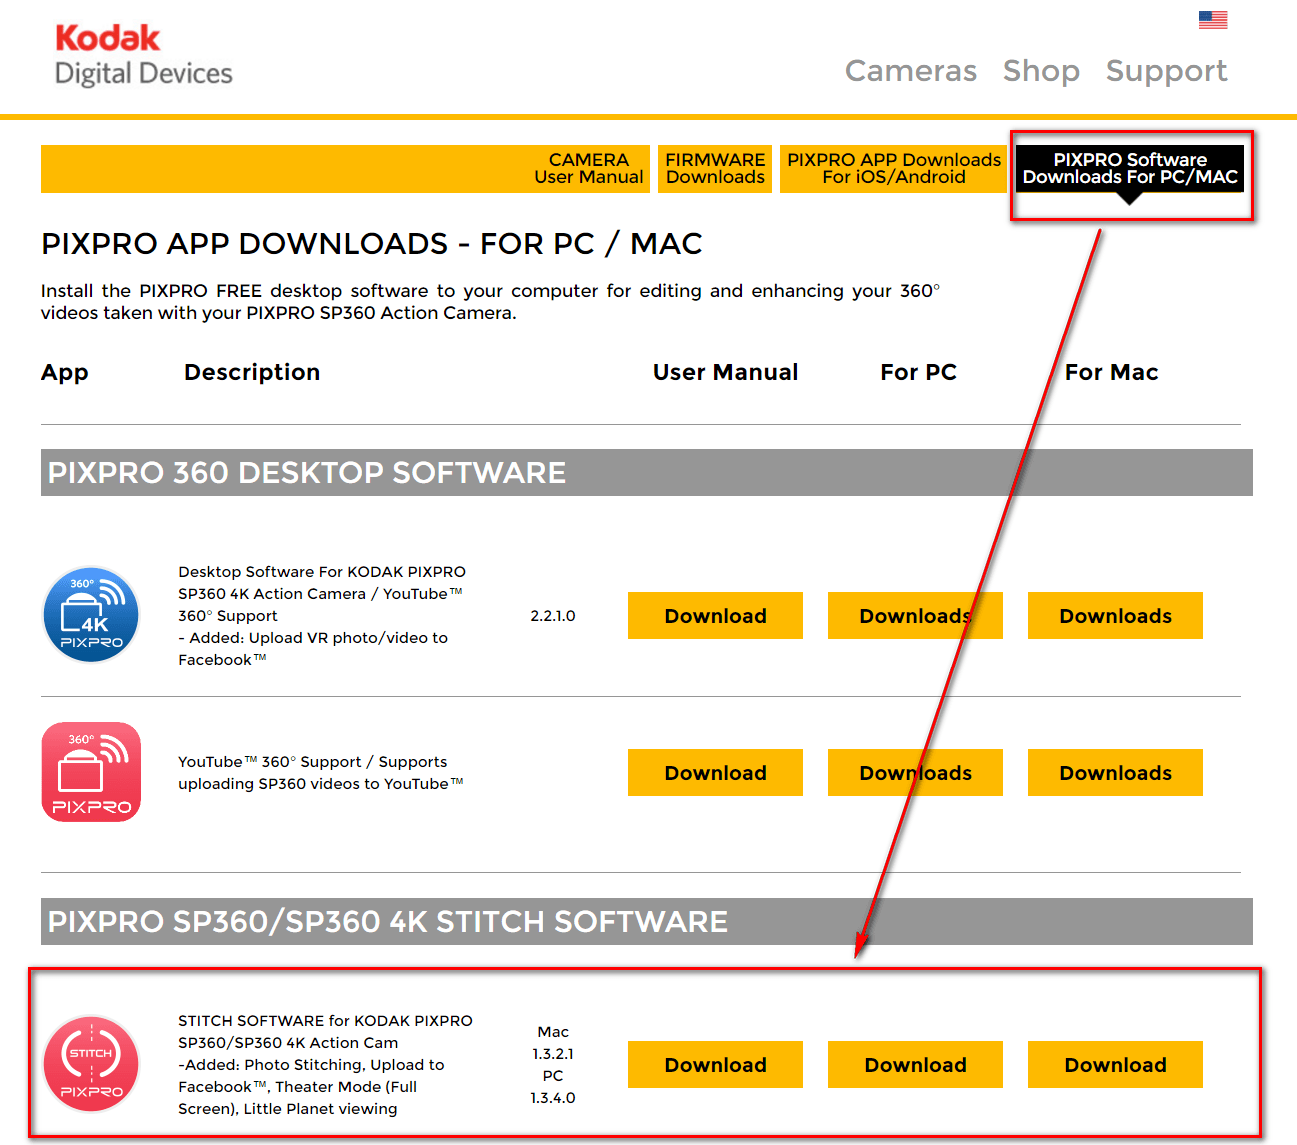The width and height of the screenshot is (1297, 1145).
Task: Click the Stitch Mac version 1.3.2.1
Action: (x=553, y=1054)
